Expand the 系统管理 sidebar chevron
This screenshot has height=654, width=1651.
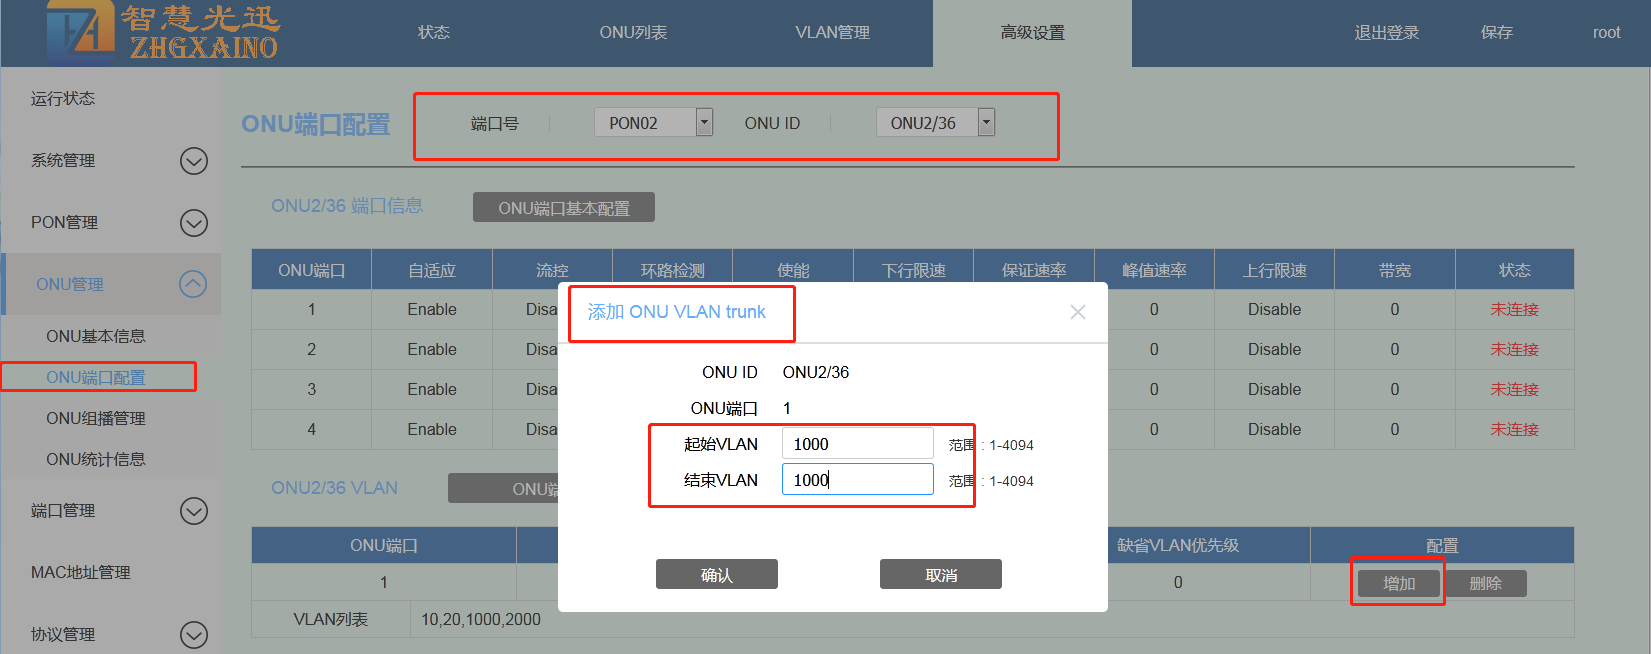tap(193, 161)
